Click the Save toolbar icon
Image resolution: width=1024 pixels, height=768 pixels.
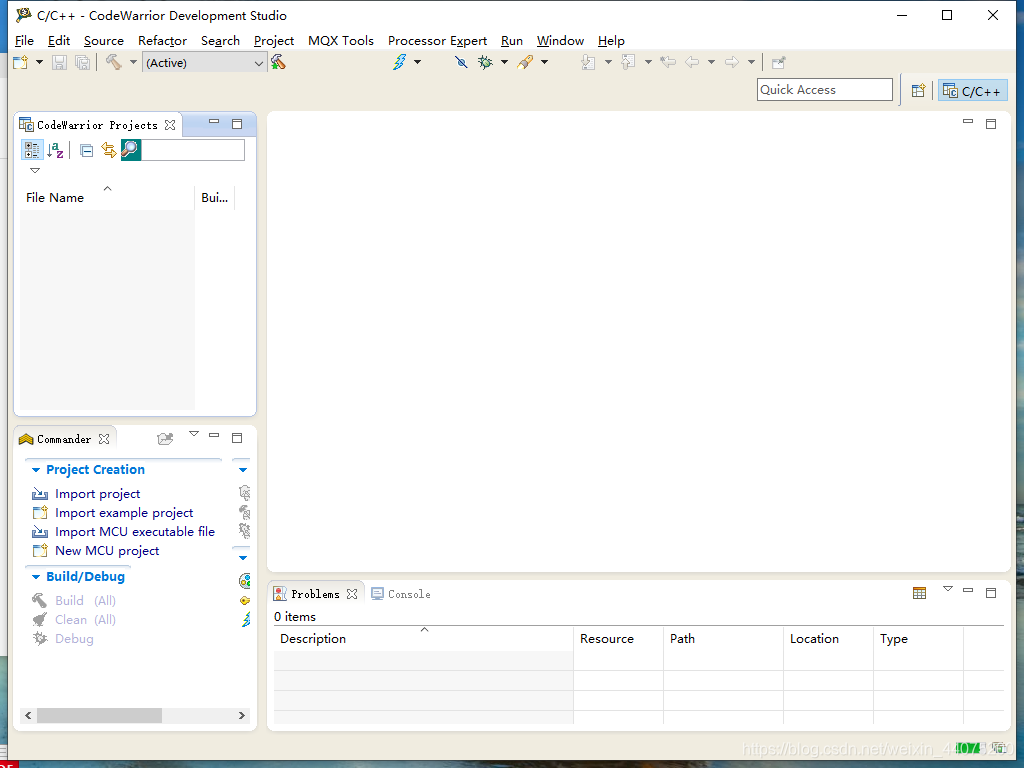pyautogui.click(x=59, y=63)
